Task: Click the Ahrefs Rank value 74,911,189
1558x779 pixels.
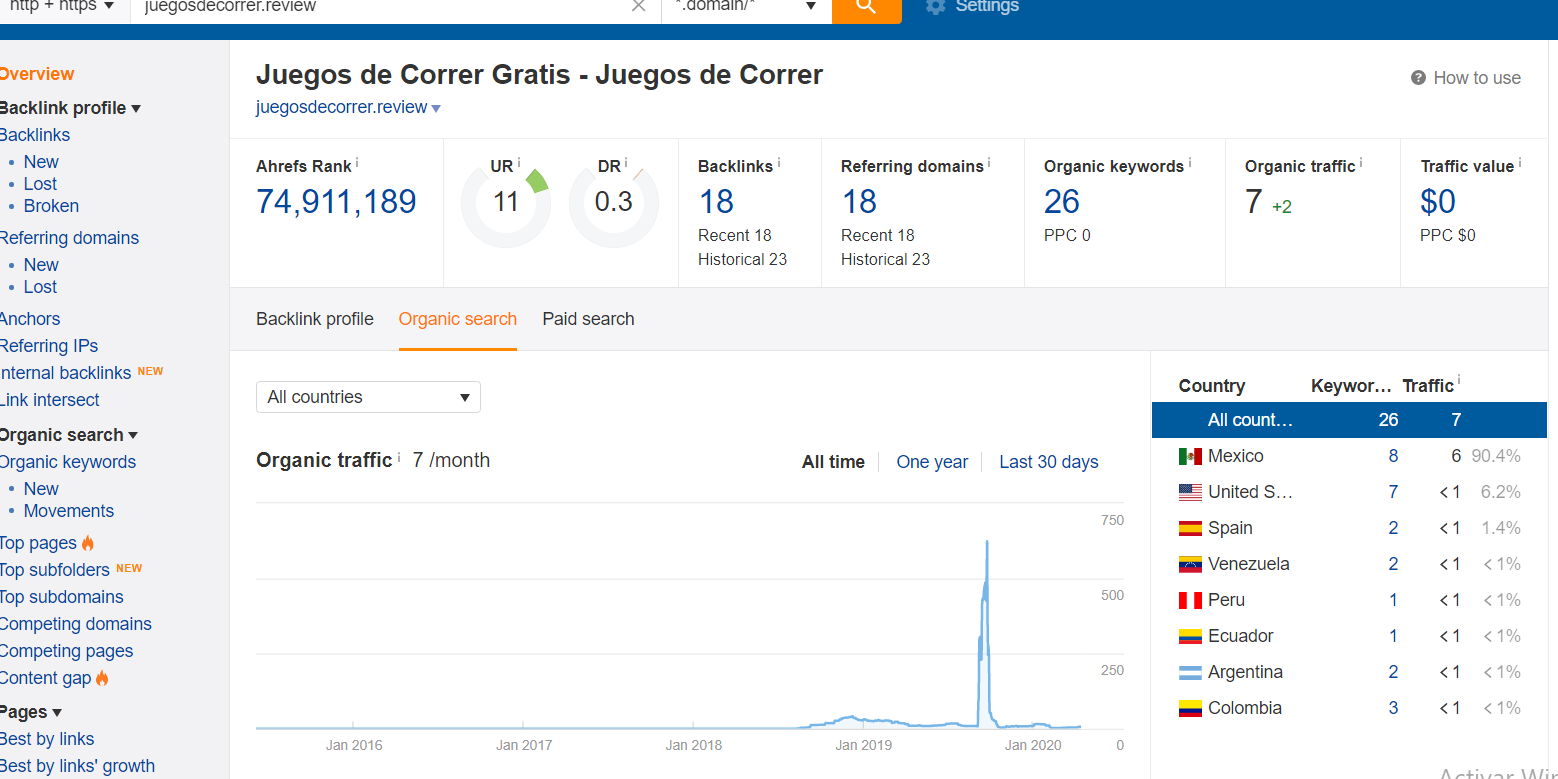Action: tap(336, 202)
